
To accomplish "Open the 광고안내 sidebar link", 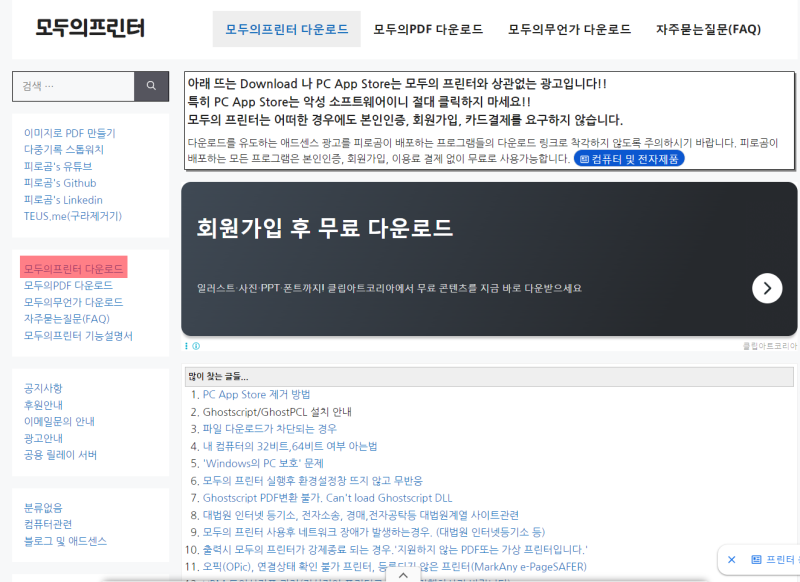I will (x=43, y=438).
